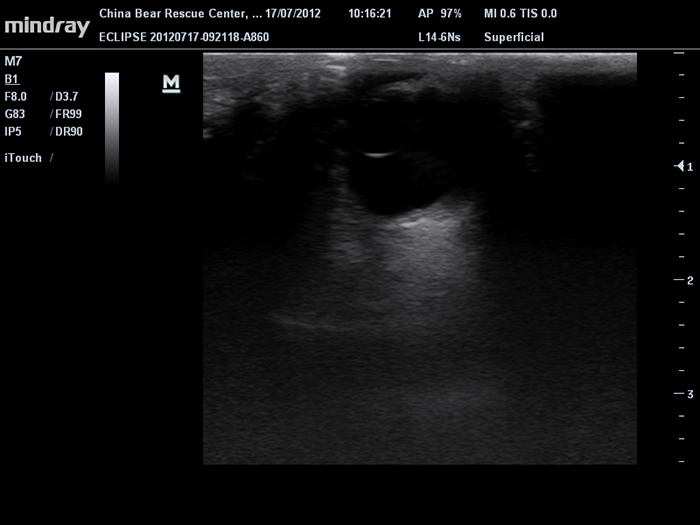Select the DR90 dynamic range parameter
This screenshot has height=525, width=700.
coord(68,130)
